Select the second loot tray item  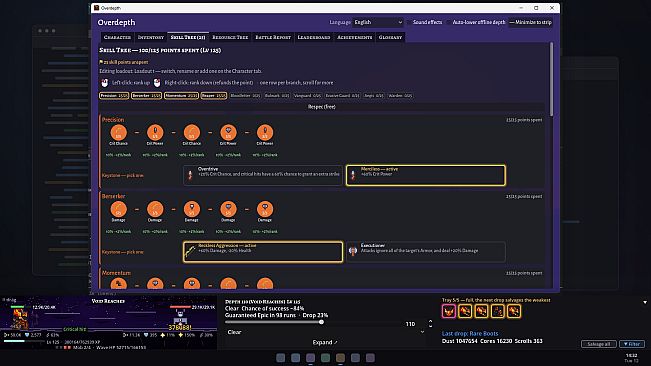point(465,311)
